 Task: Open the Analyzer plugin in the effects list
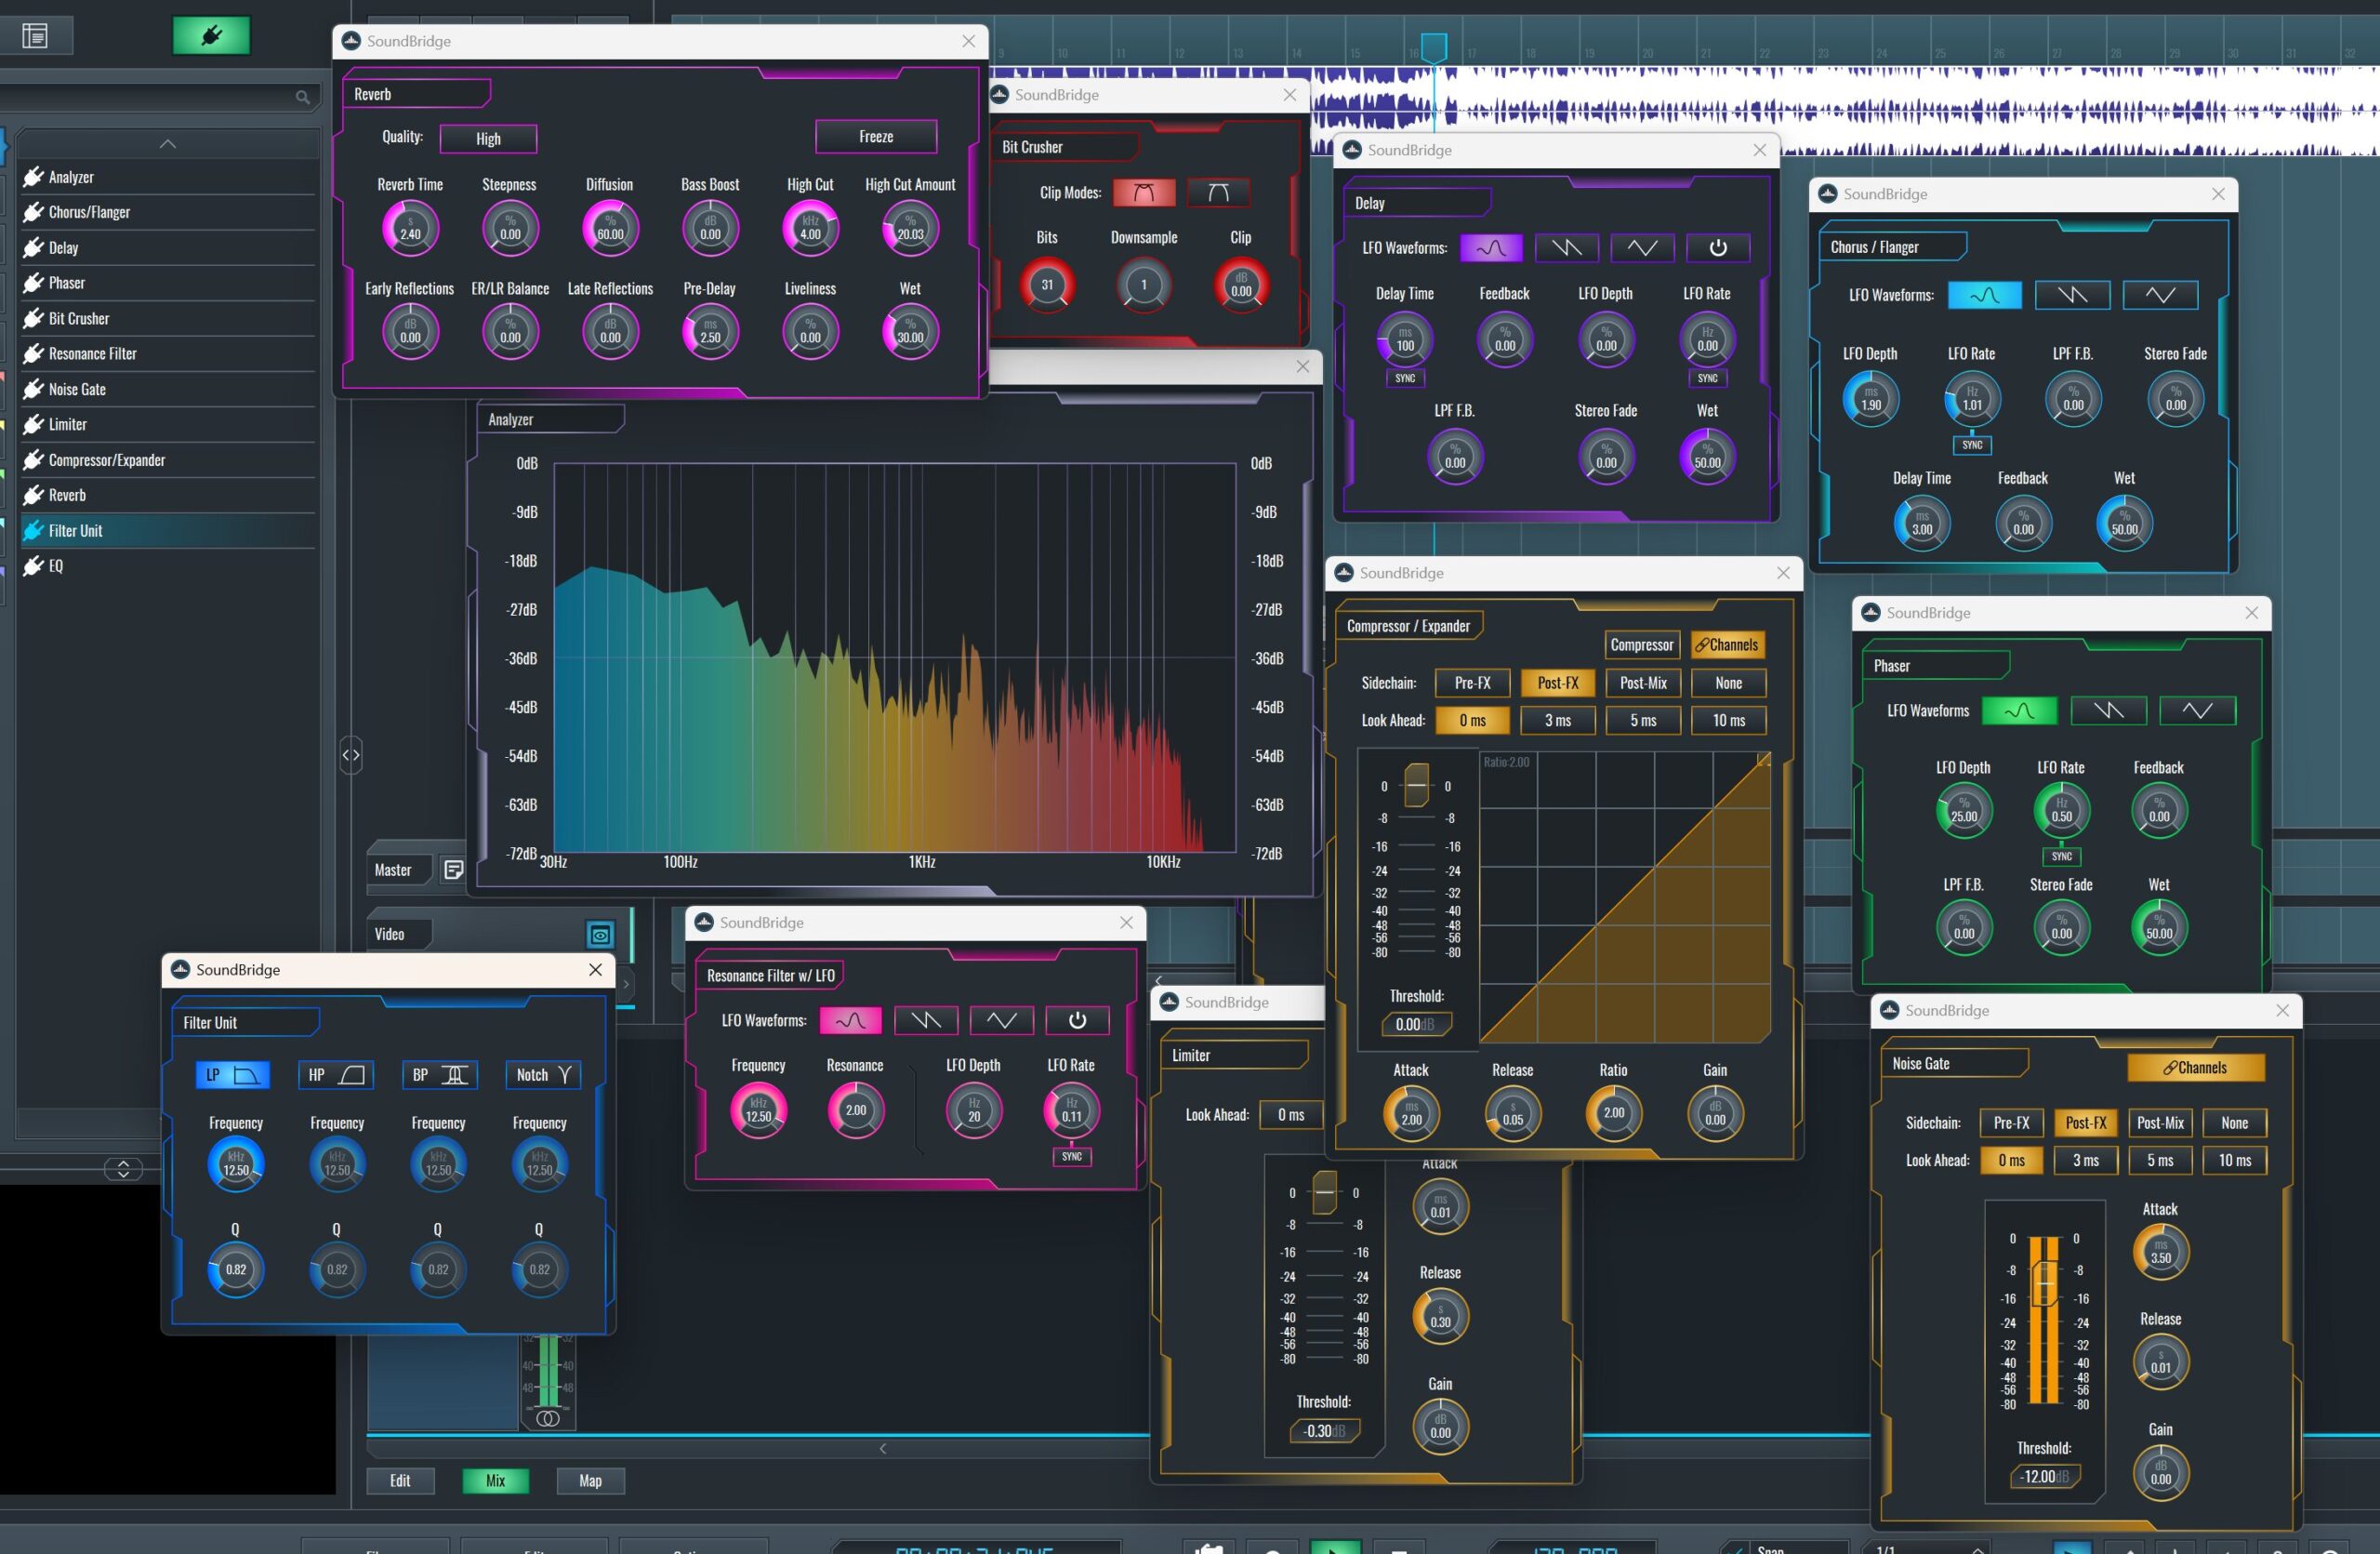click(168, 177)
